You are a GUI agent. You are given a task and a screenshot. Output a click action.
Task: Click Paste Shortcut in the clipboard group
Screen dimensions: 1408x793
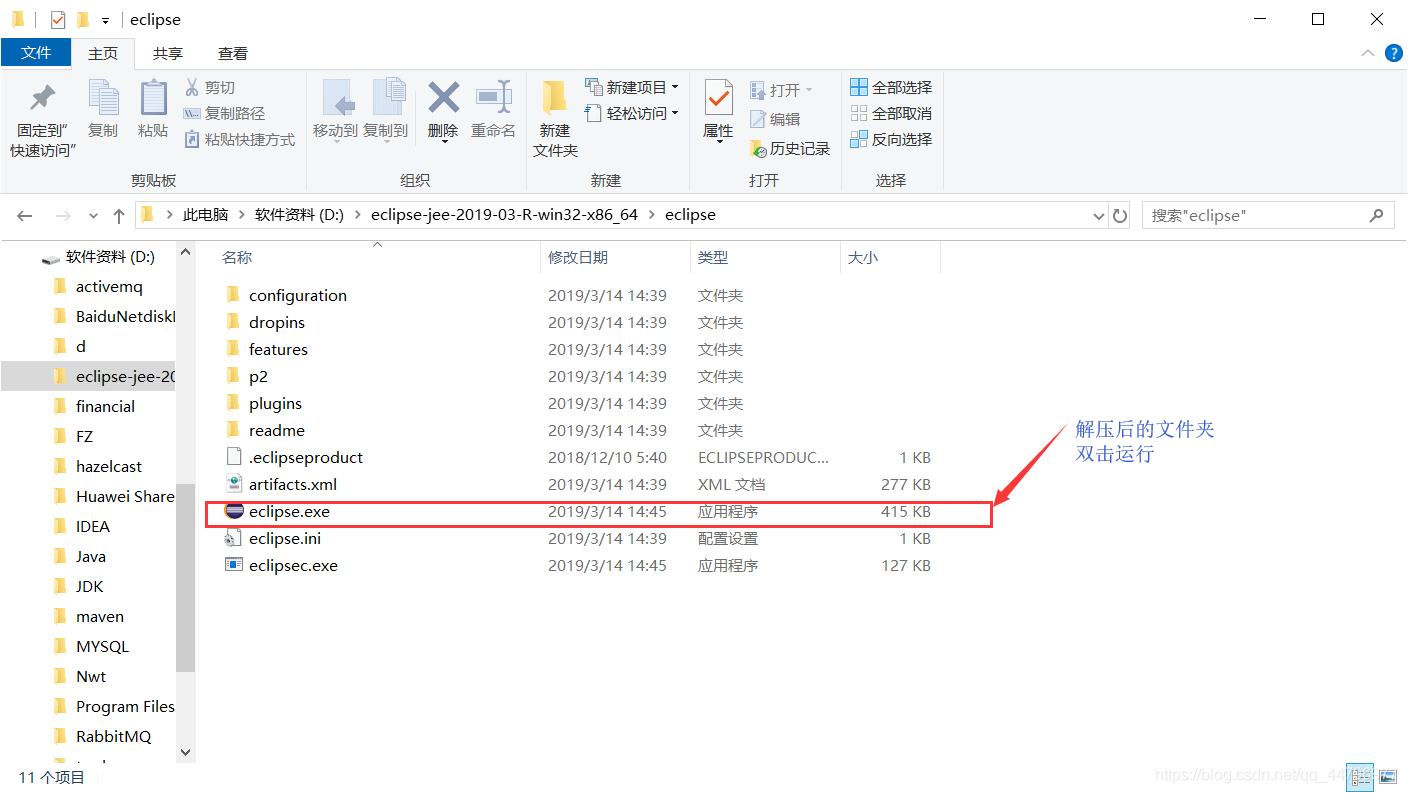tap(239, 139)
